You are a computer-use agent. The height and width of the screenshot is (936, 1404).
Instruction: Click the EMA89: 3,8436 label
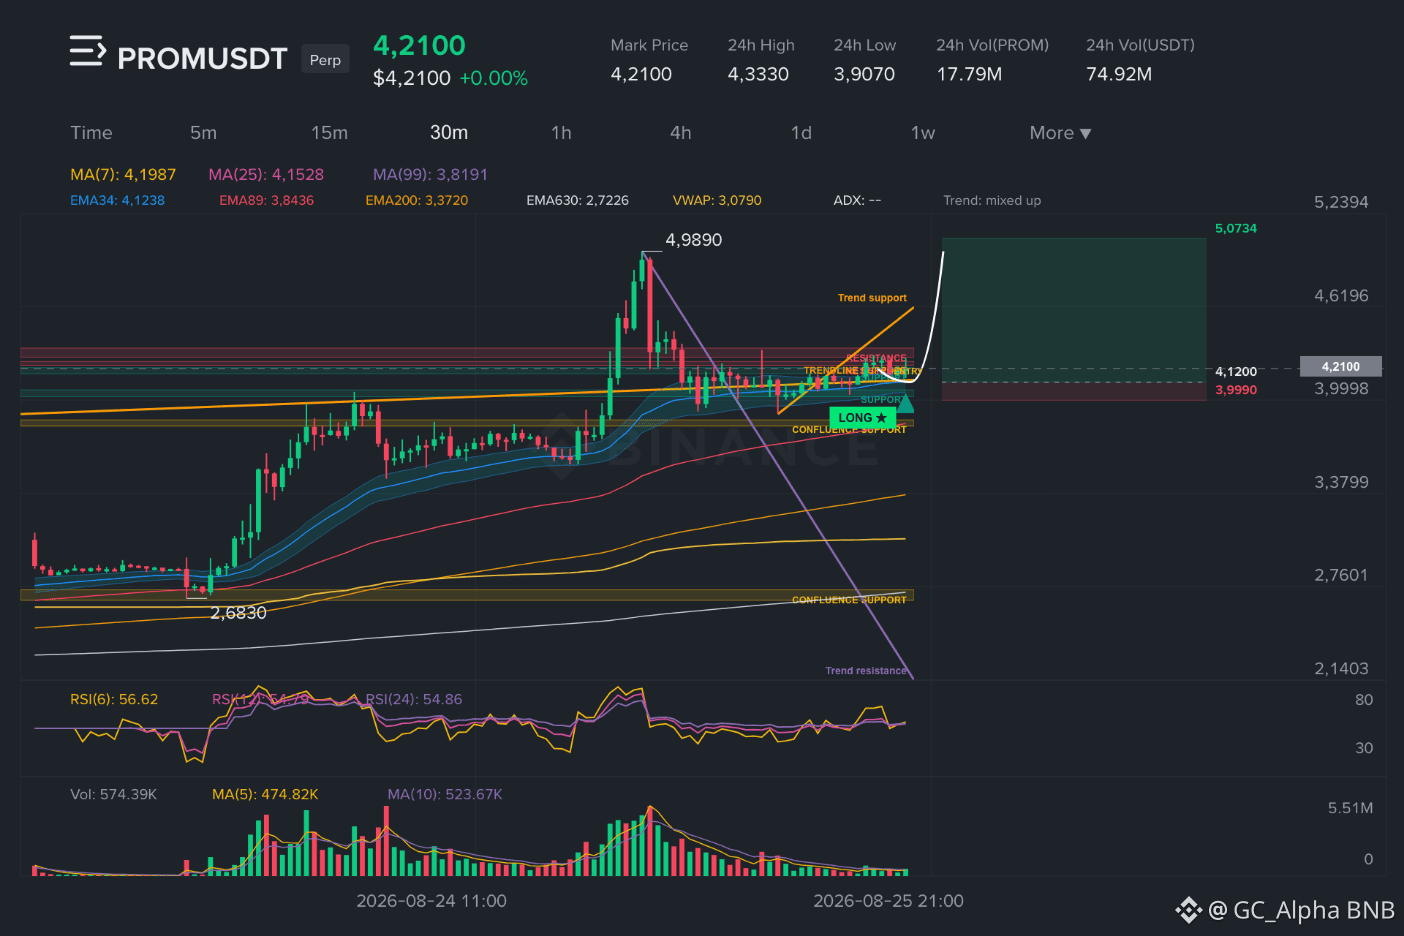pyautogui.click(x=266, y=200)
